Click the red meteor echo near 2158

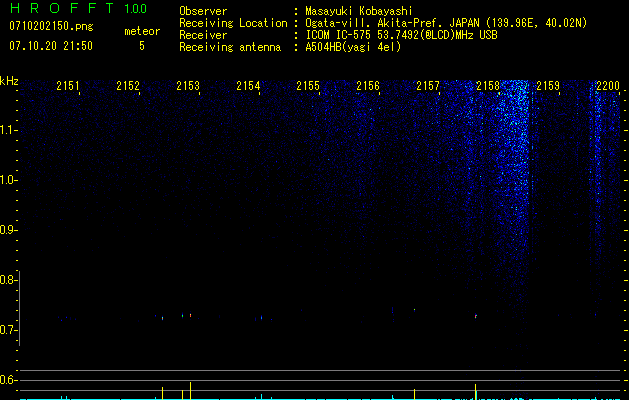tap(476, 316)
